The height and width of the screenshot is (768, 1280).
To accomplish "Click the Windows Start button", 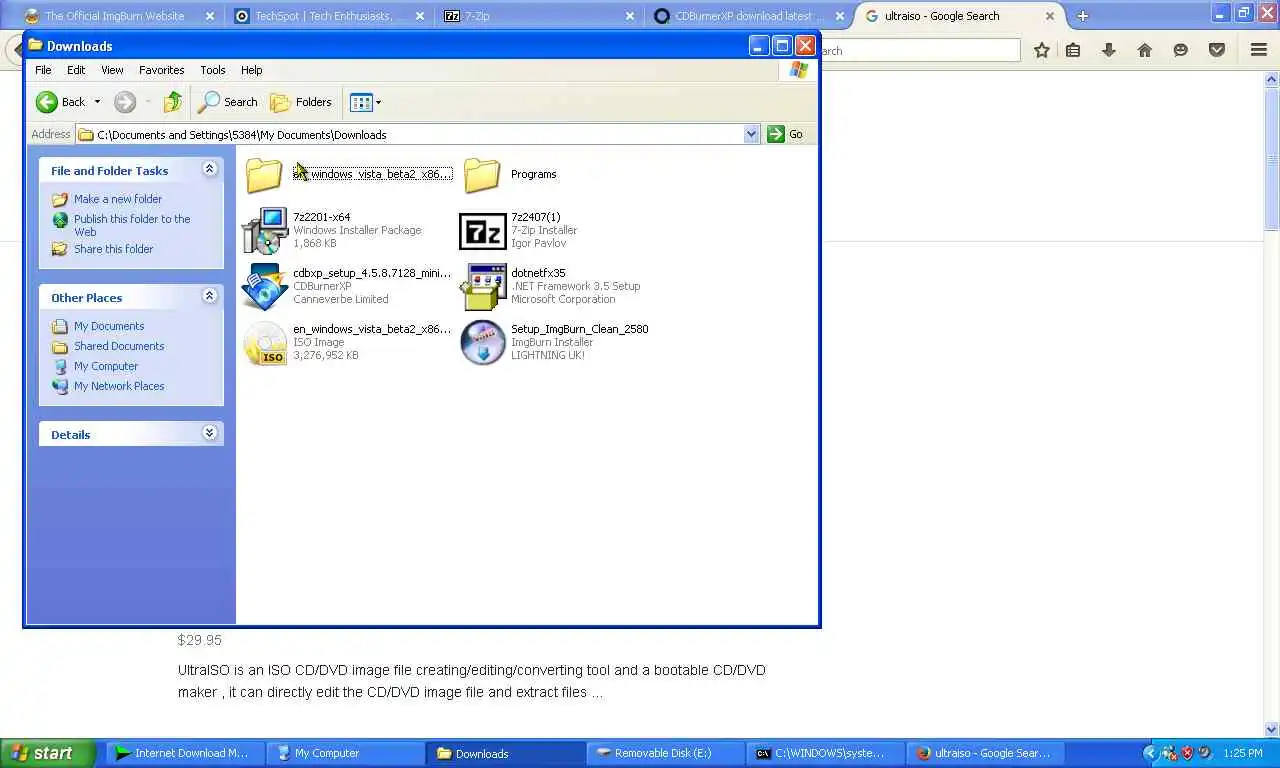I will tap(47, 753).
